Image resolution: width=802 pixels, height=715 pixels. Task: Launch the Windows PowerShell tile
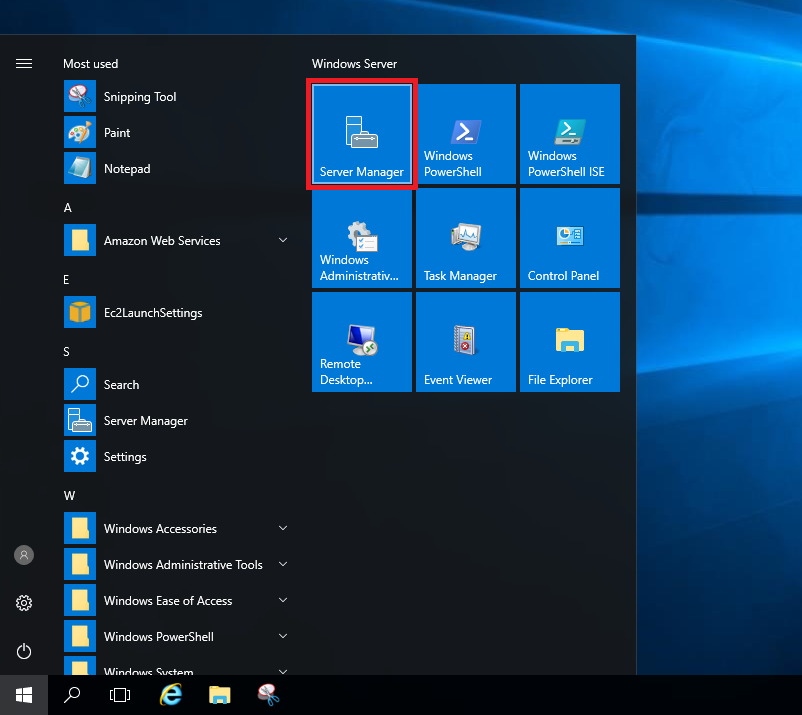point(465,134)
